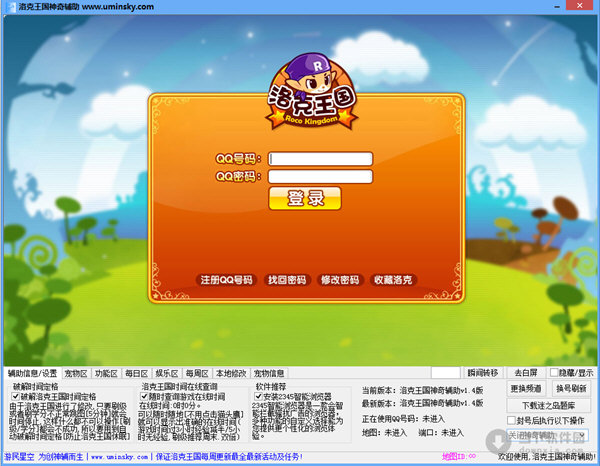This screenshot has height=466, width=600.
Task: Click the 地图ID status text
Action: pos(459,456)
